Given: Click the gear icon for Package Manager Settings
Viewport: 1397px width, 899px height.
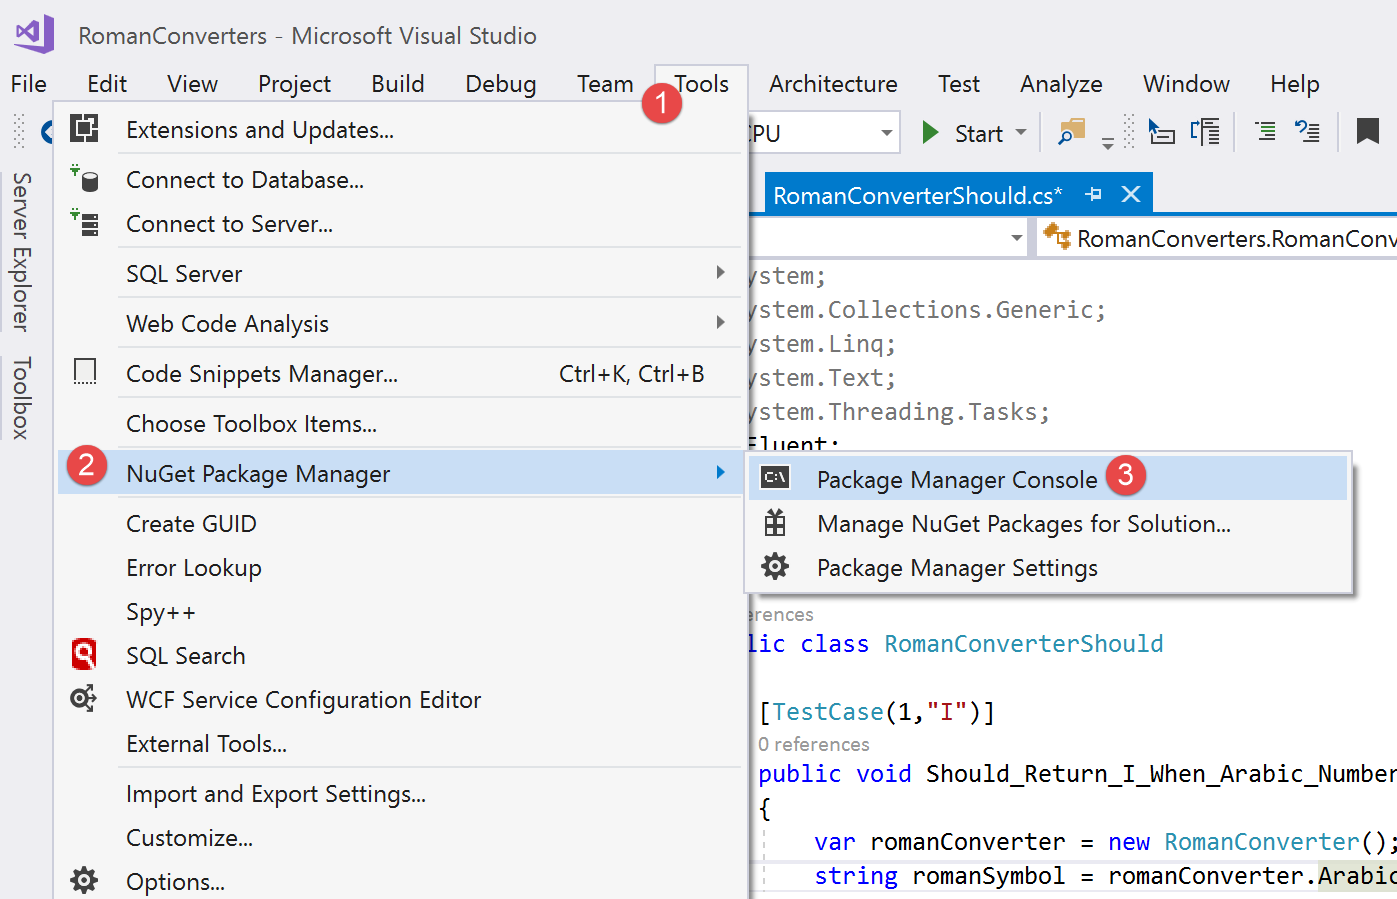Looking at the screenshot, I should pyautogui.click(x=774, y=567).
